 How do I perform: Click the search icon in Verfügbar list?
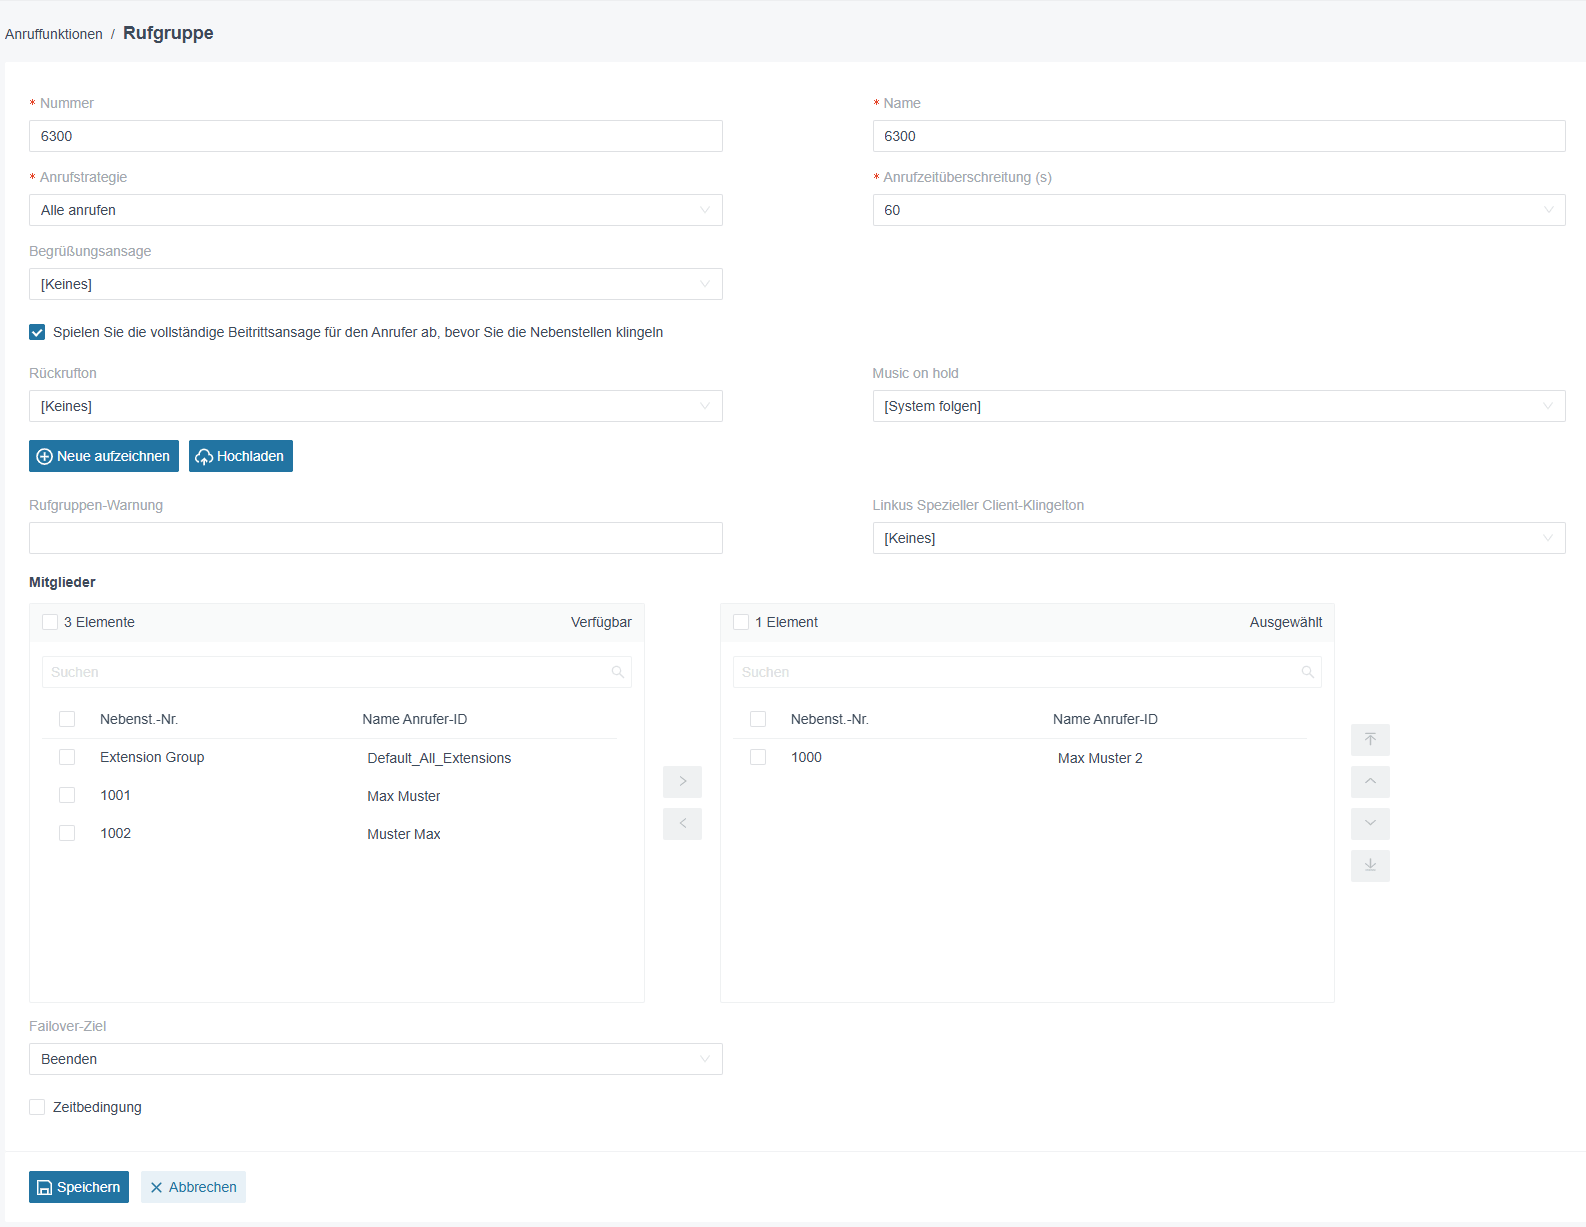[618, 672]
